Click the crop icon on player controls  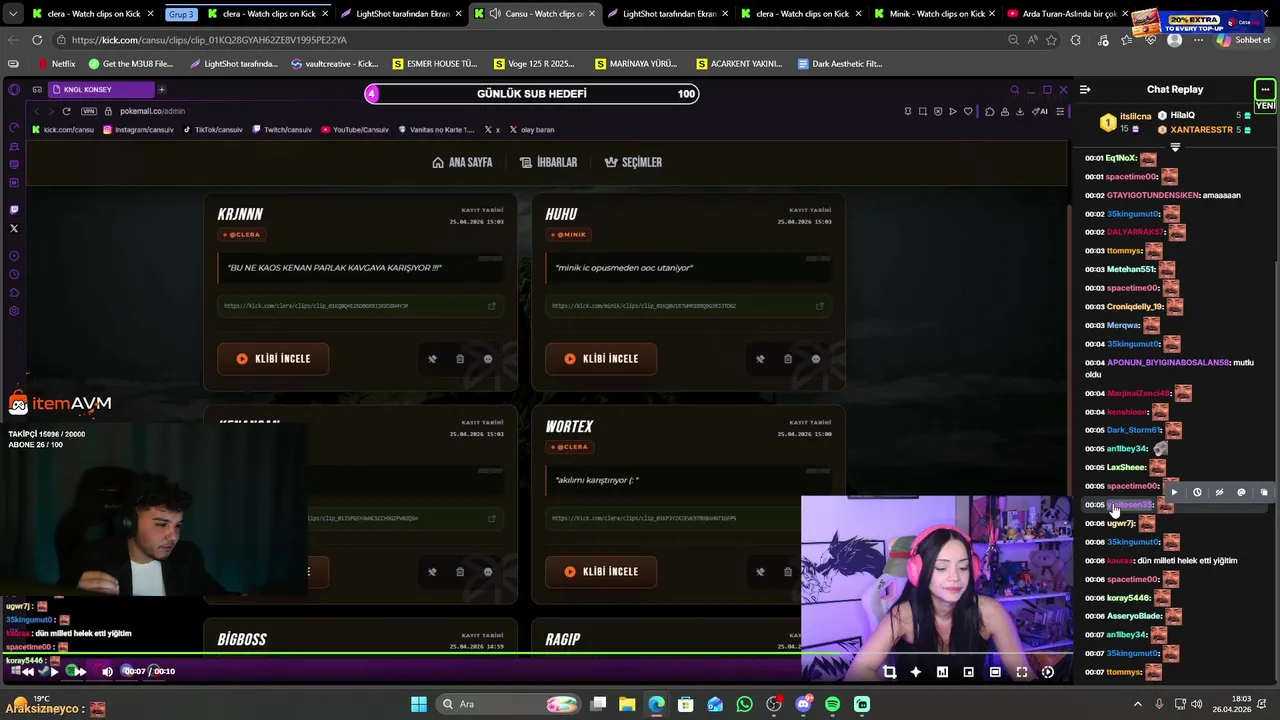(889, 672)
